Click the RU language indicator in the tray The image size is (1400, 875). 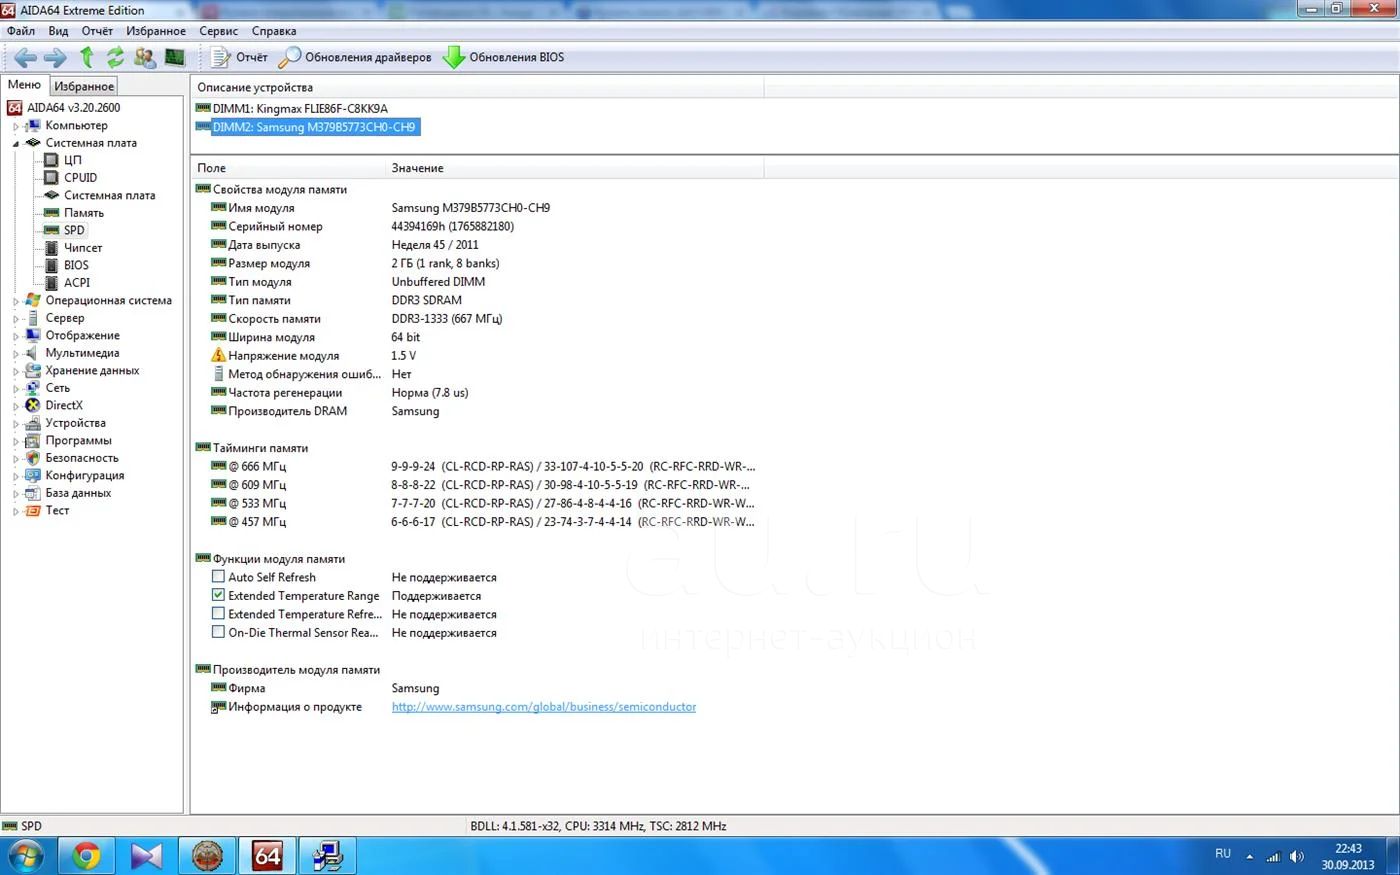(x=1223, y=854)
